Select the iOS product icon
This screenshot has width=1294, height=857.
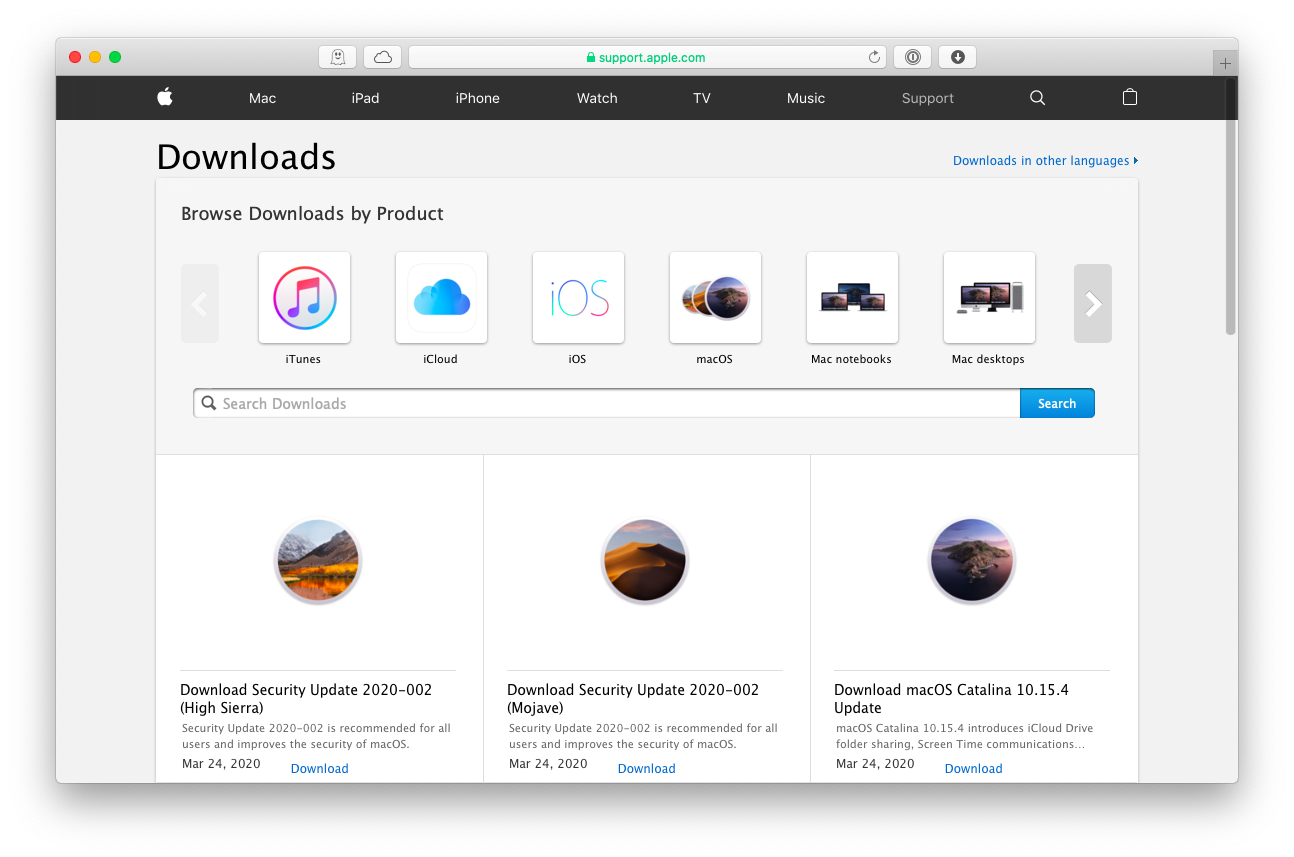pos(578,297)
